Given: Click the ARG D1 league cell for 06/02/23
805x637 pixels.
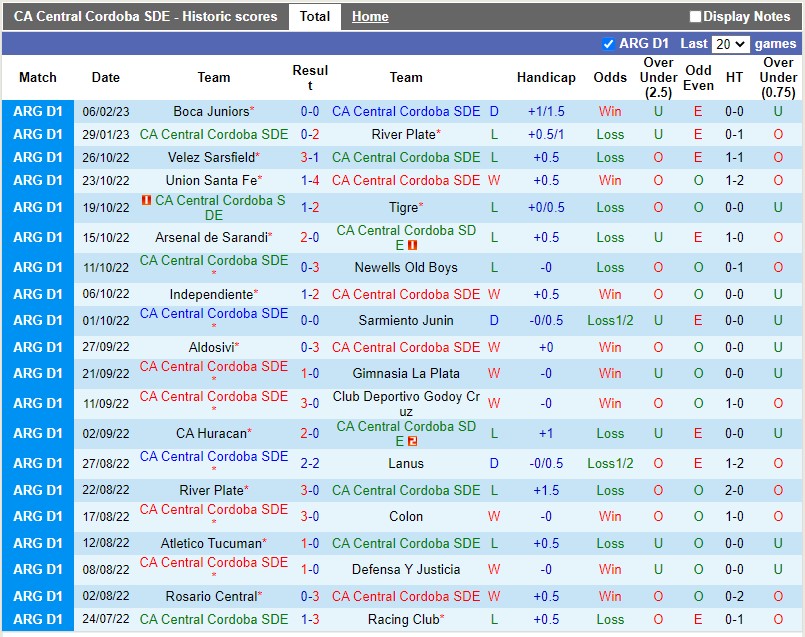Looking at the screenshot, I should click(x=37, y=112).
